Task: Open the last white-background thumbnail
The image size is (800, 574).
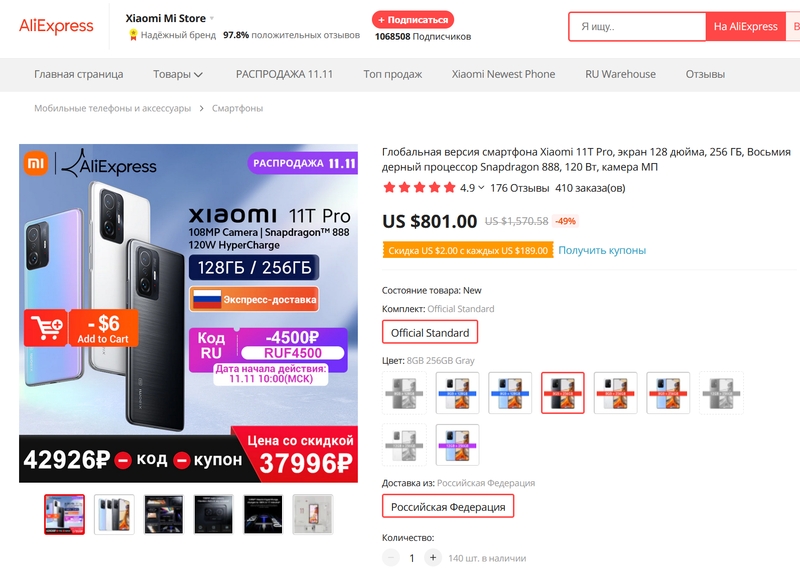Action: coord(311,514)
